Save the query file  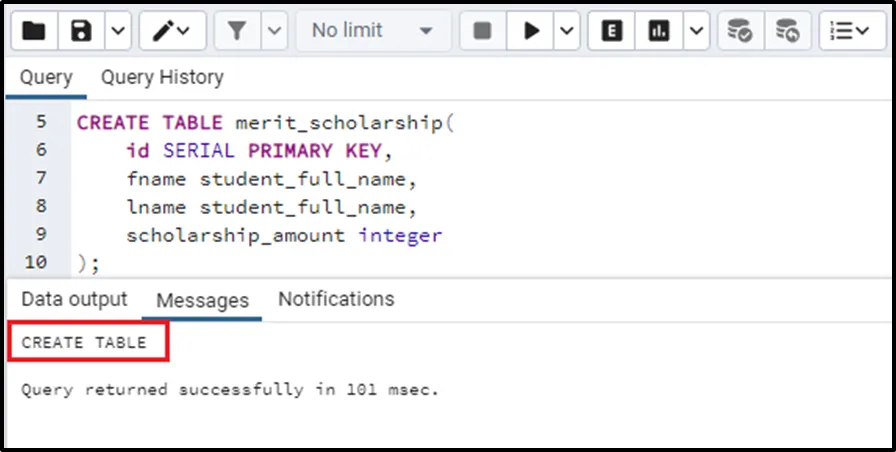pos(82,31)
